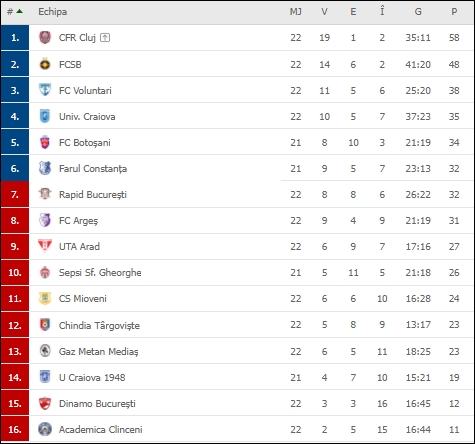Screen dimensions: 475x444
Task: Sort the table by rank arrow
Action: (20, 11)
